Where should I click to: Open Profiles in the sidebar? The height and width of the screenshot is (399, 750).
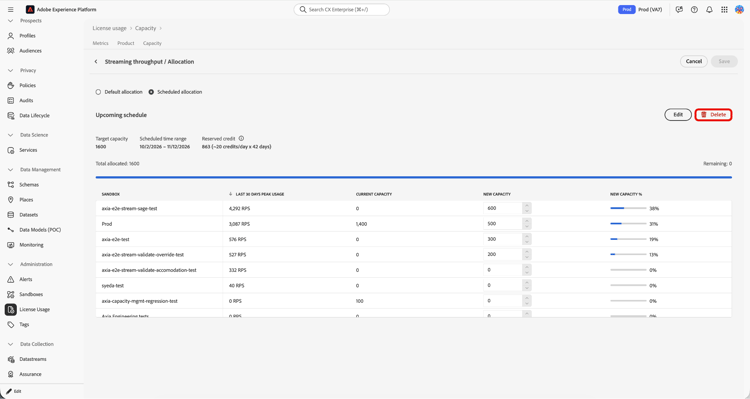click(27, 36)
